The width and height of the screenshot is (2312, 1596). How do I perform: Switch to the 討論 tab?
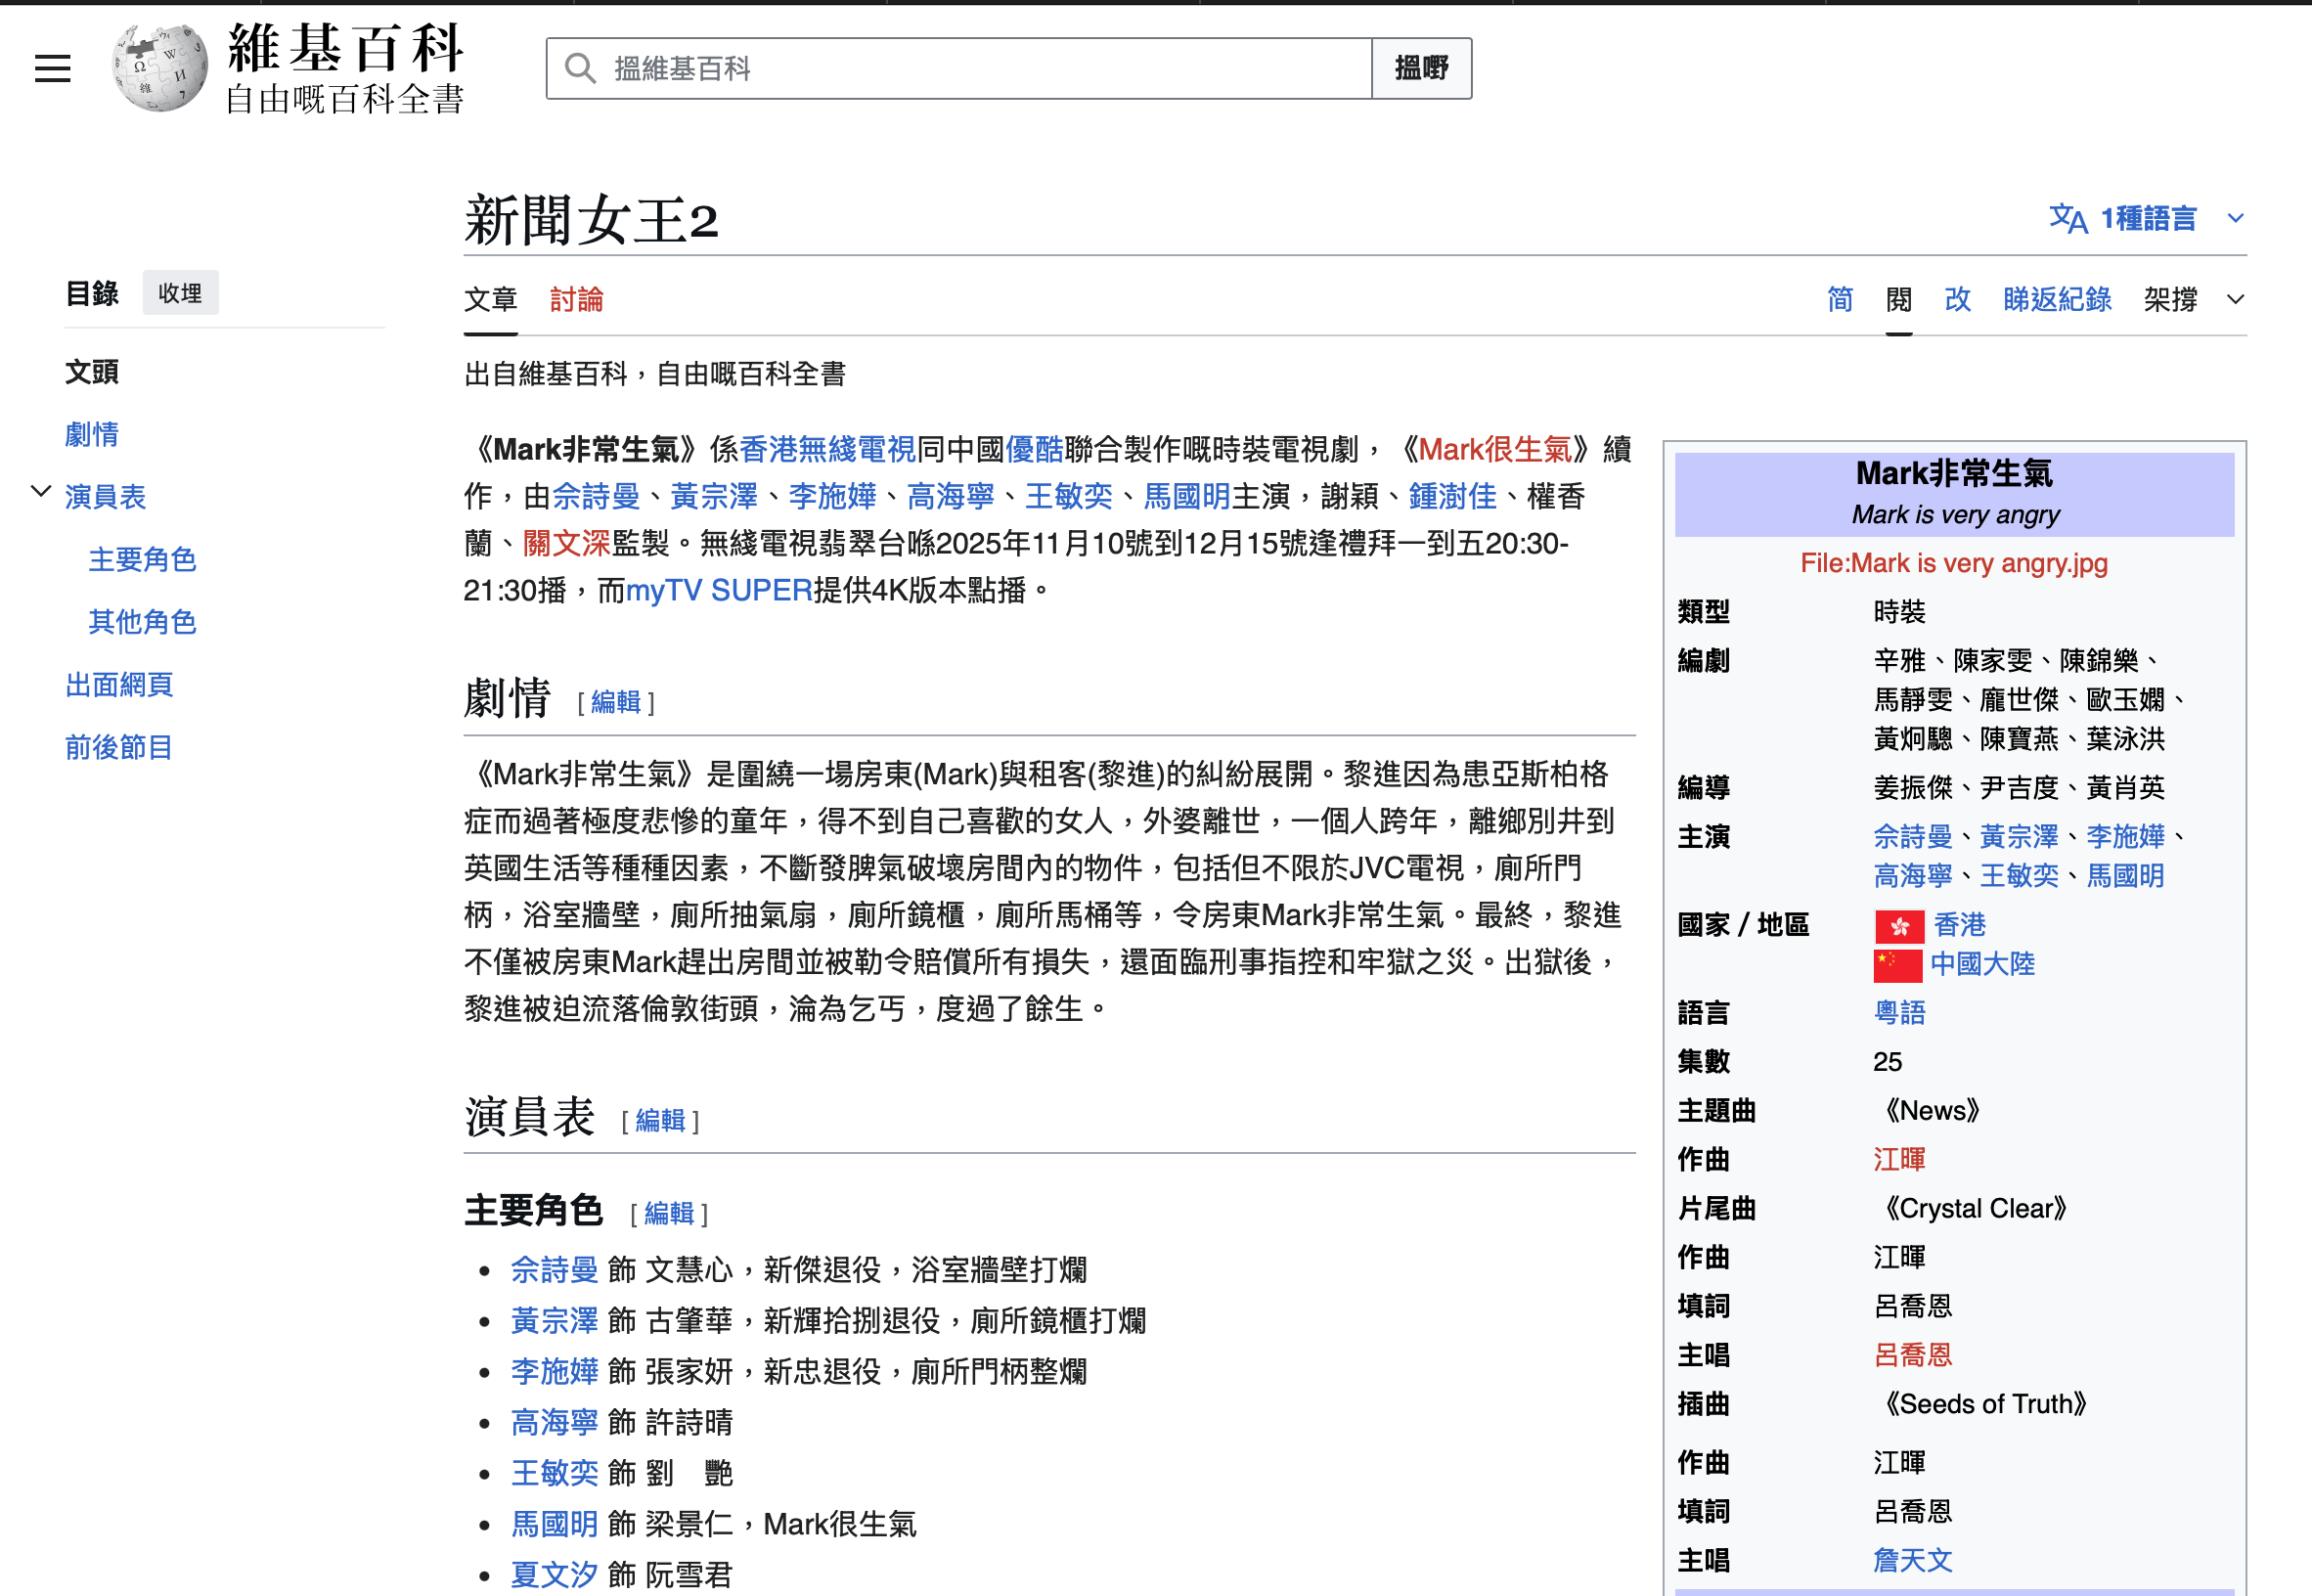576,299
